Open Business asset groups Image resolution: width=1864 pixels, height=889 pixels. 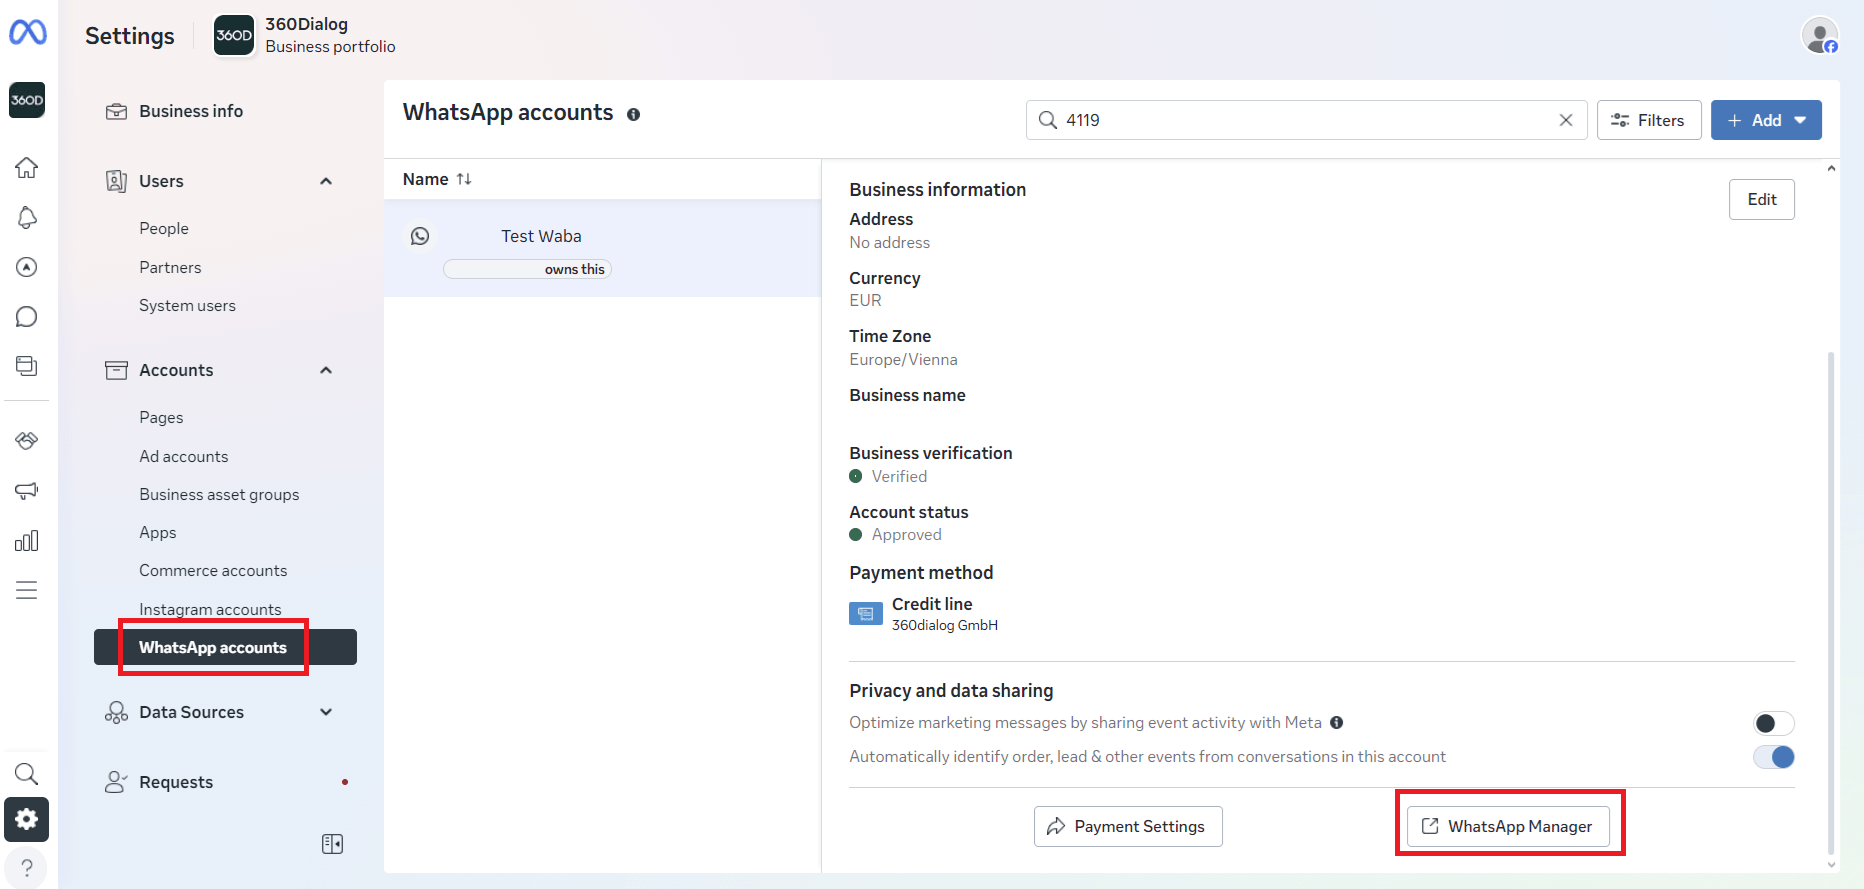(219, 494)
